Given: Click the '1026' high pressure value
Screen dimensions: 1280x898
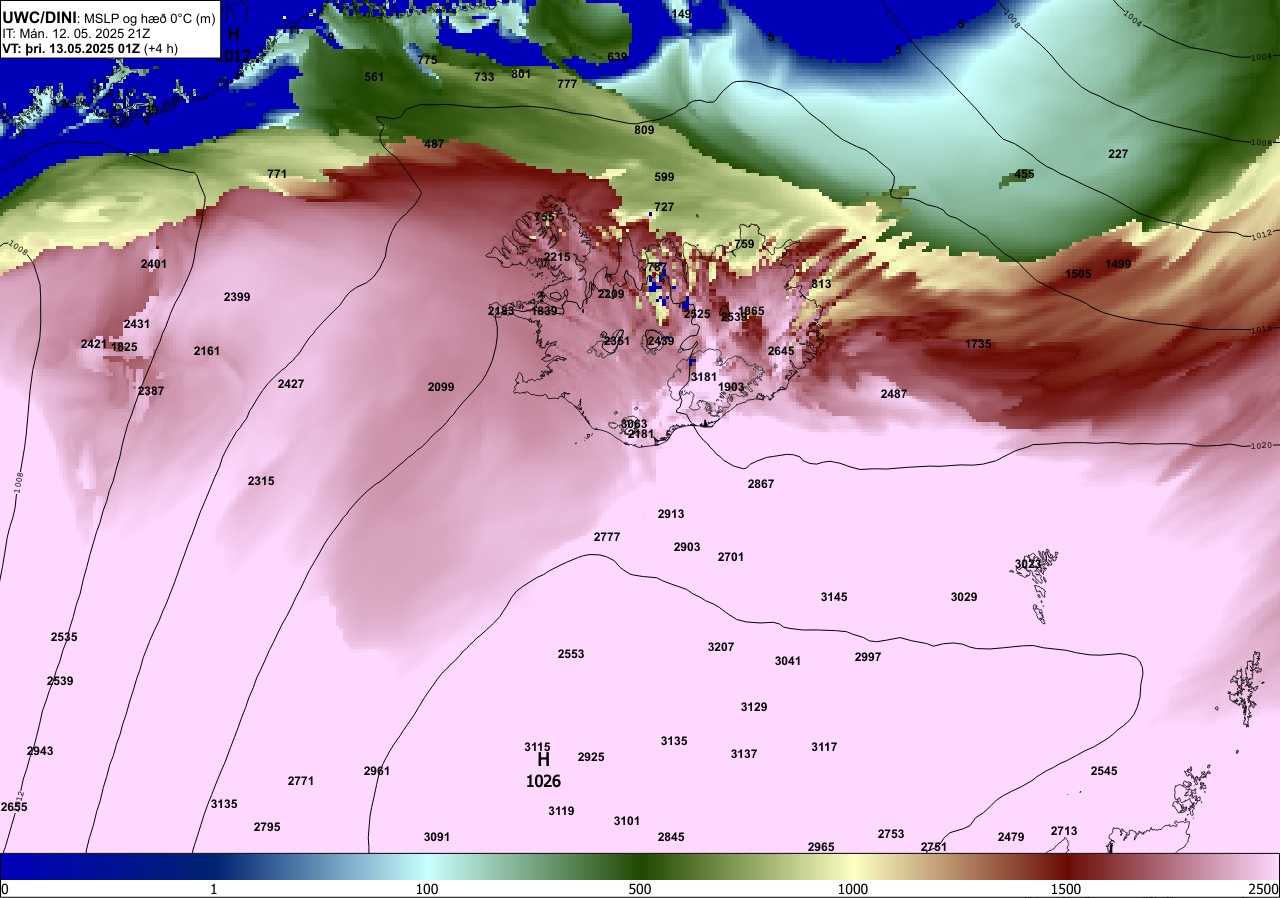Looking at the screenshot, I should tap(543, 781).
